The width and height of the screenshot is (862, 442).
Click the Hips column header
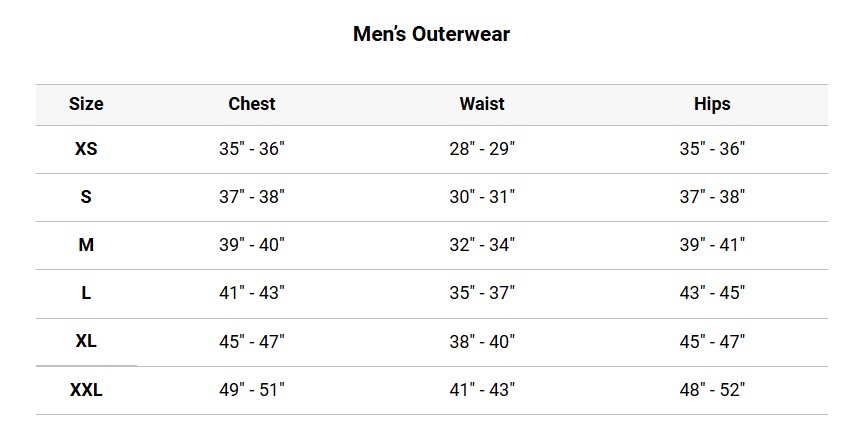(x=712, y=104)
